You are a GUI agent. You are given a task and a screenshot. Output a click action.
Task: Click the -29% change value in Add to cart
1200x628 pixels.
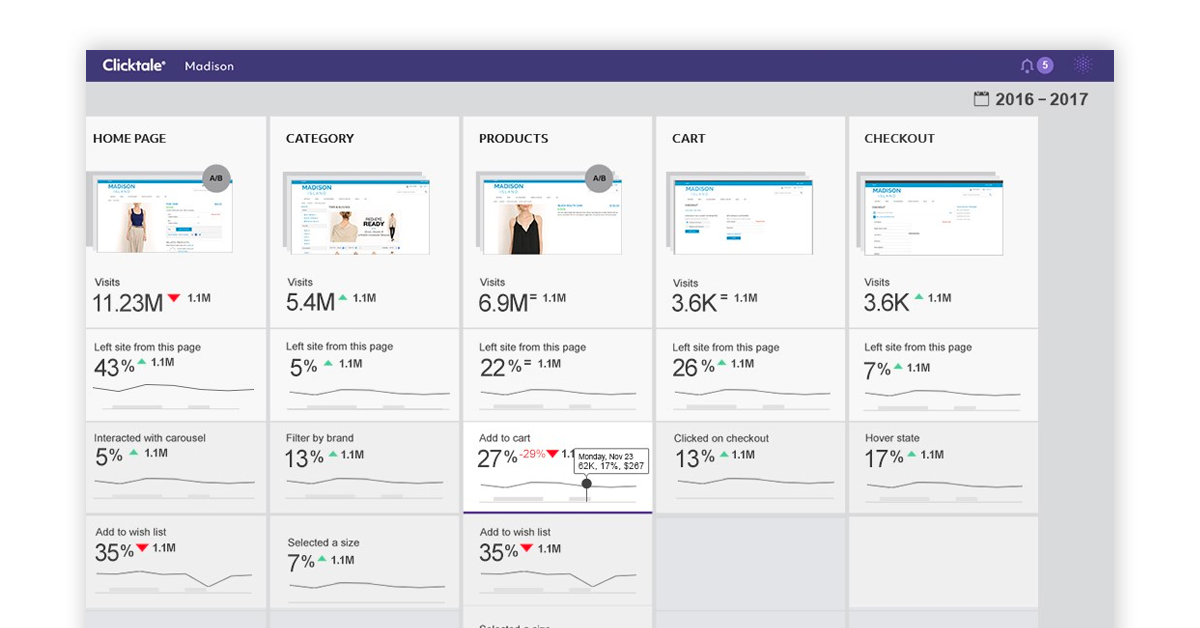533,454
